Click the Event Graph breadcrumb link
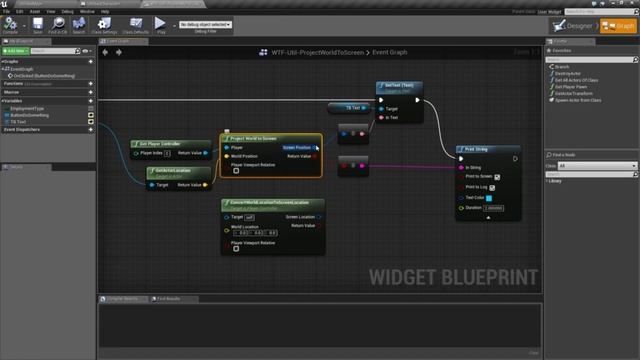 (389, 52)
